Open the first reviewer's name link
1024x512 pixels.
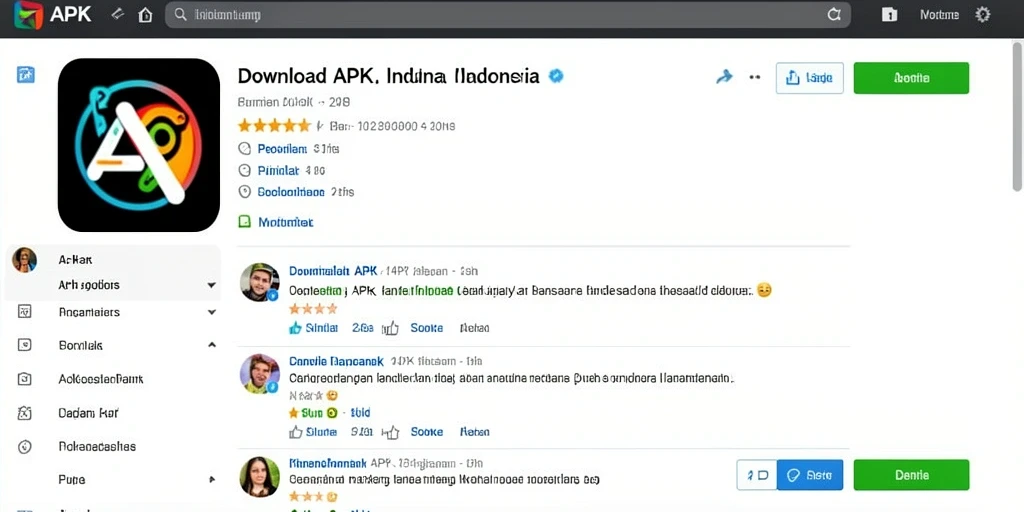pos(333,270)
